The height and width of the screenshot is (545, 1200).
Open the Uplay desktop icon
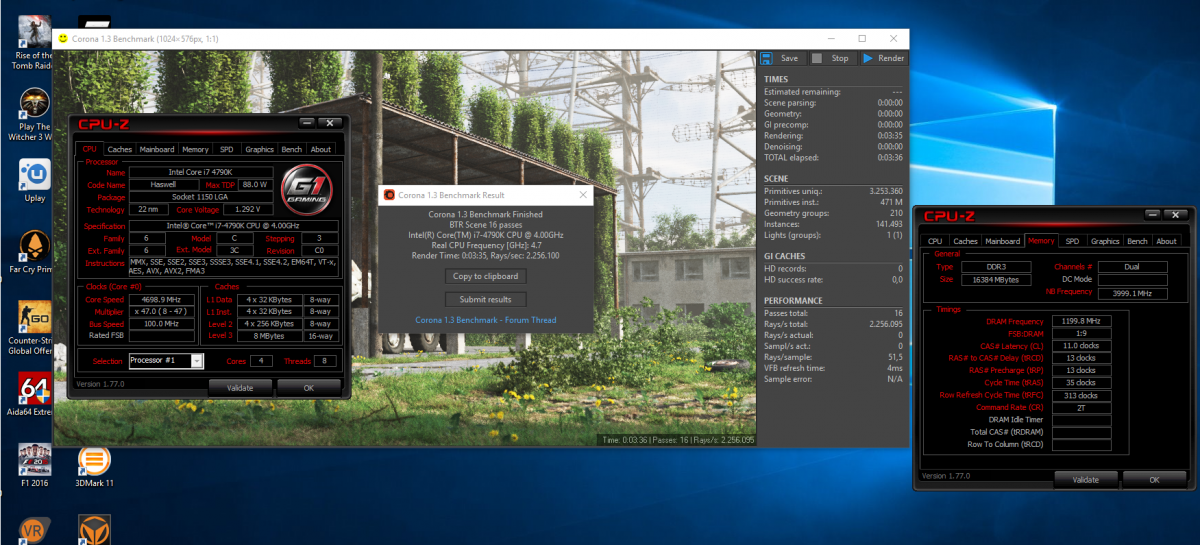[35, 180]
